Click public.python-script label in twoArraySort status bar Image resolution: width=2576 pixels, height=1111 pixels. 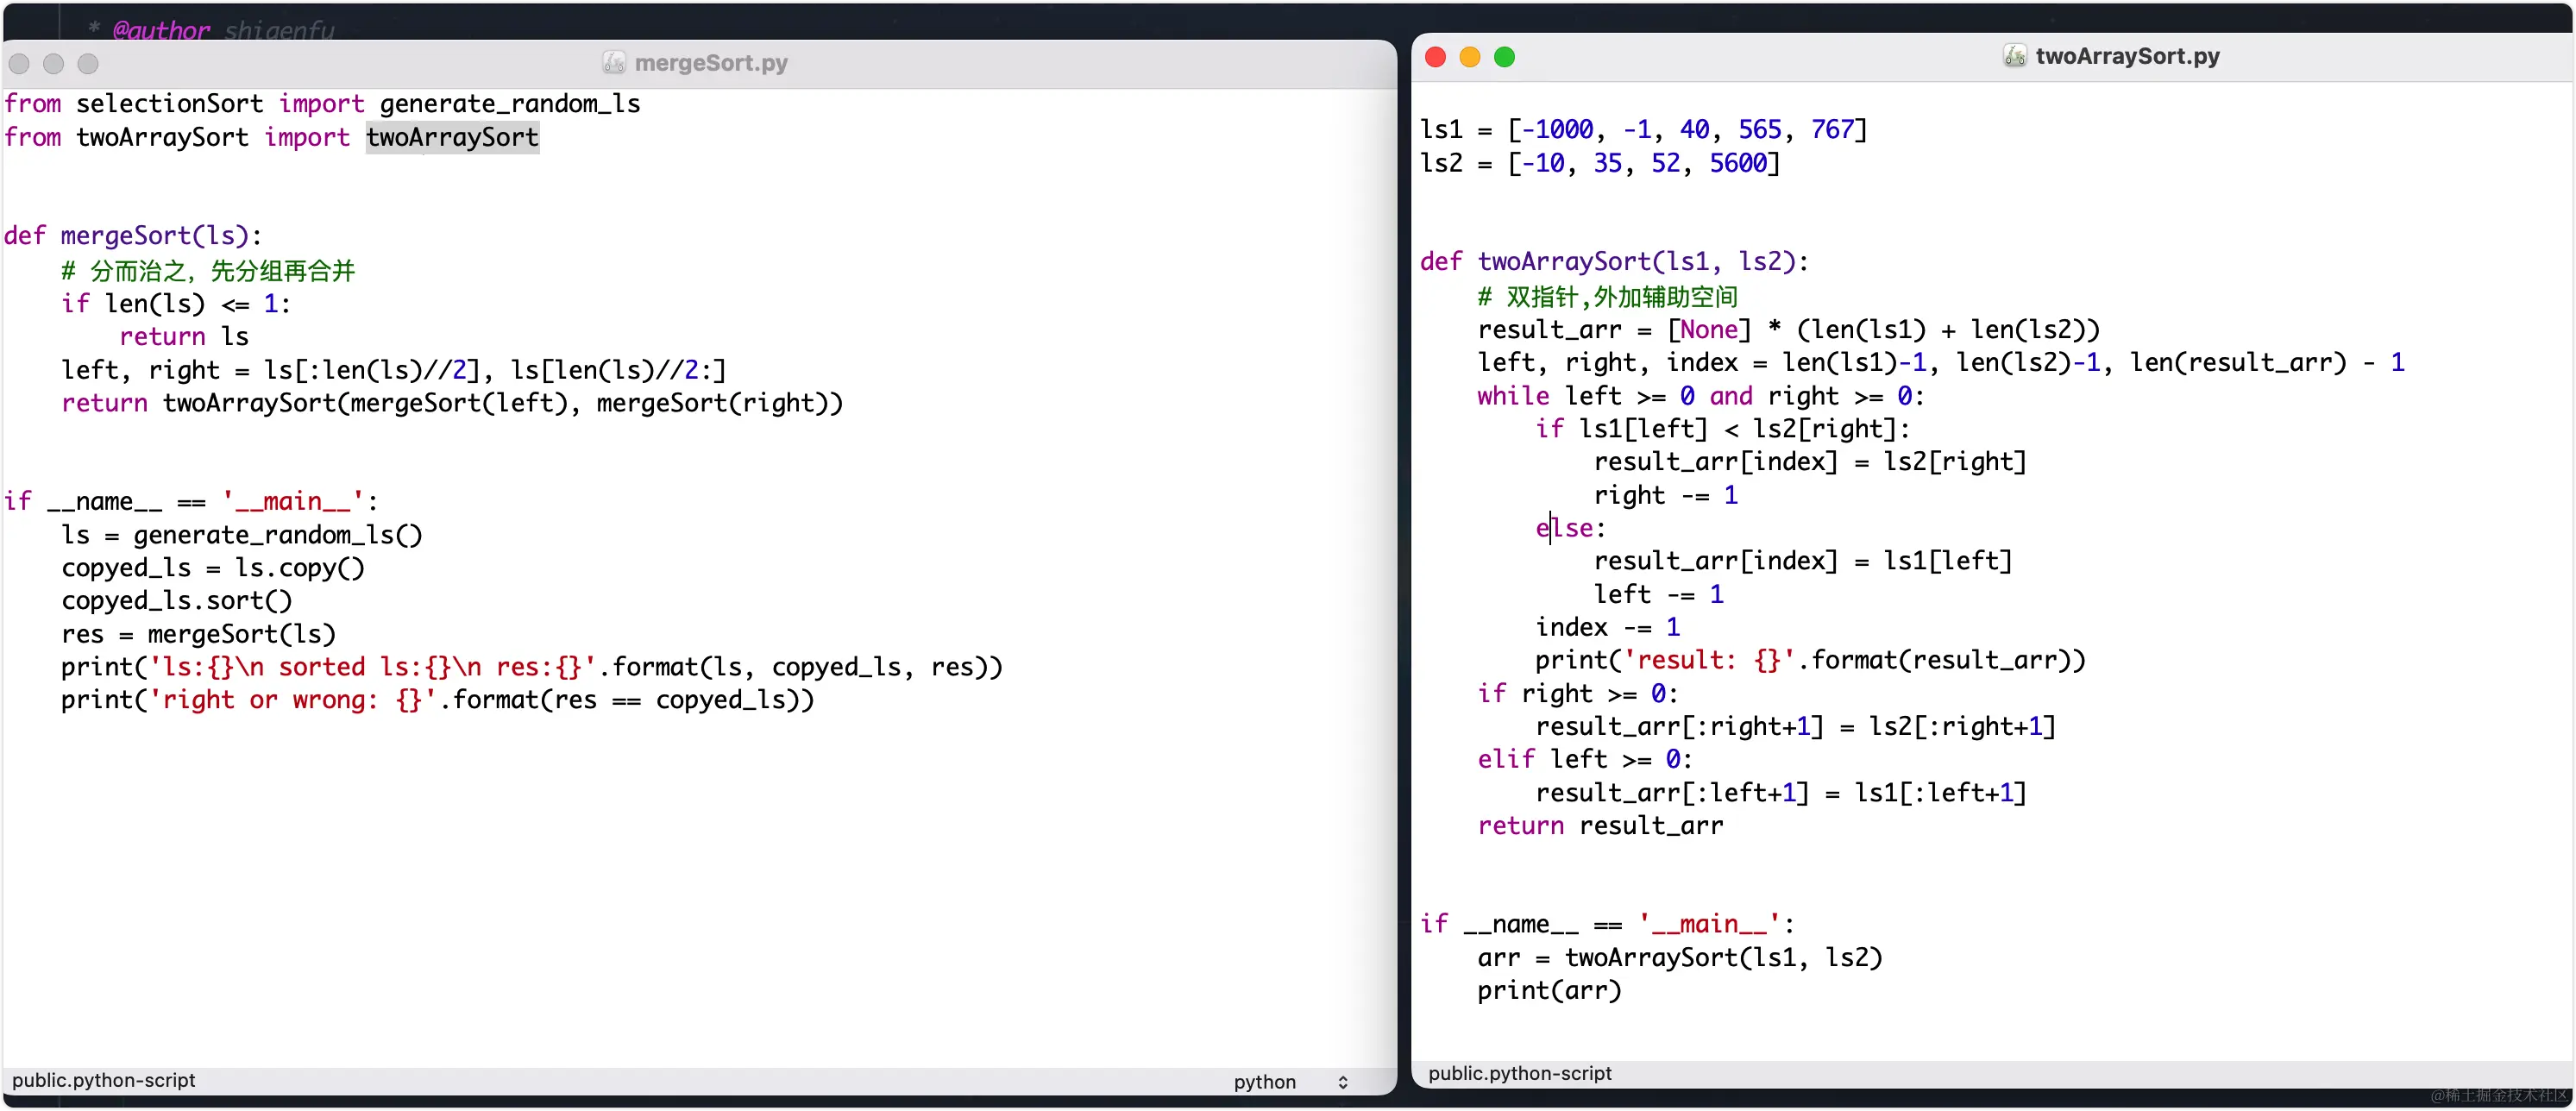[x=1520, y=1073]
